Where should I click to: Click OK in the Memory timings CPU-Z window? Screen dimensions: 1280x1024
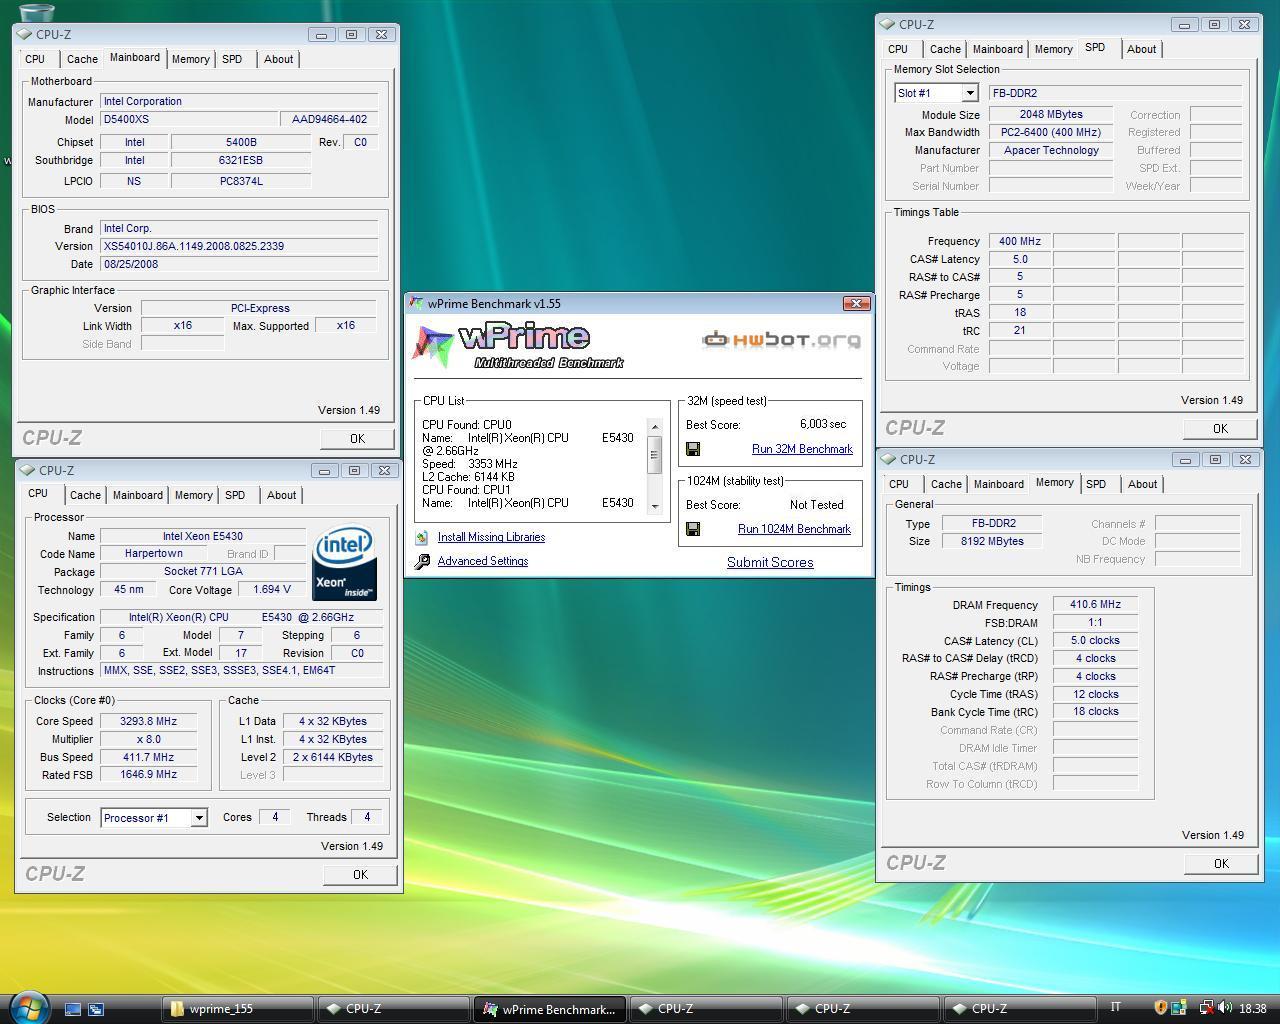click(1221, 863)
